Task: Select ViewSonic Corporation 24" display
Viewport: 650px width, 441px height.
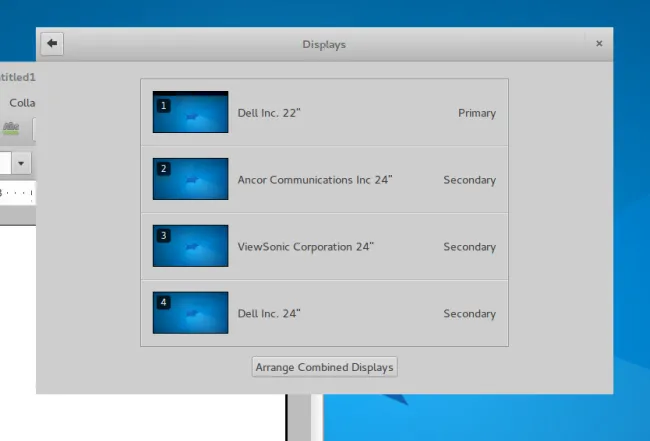Action: click(x=306, y=247)
